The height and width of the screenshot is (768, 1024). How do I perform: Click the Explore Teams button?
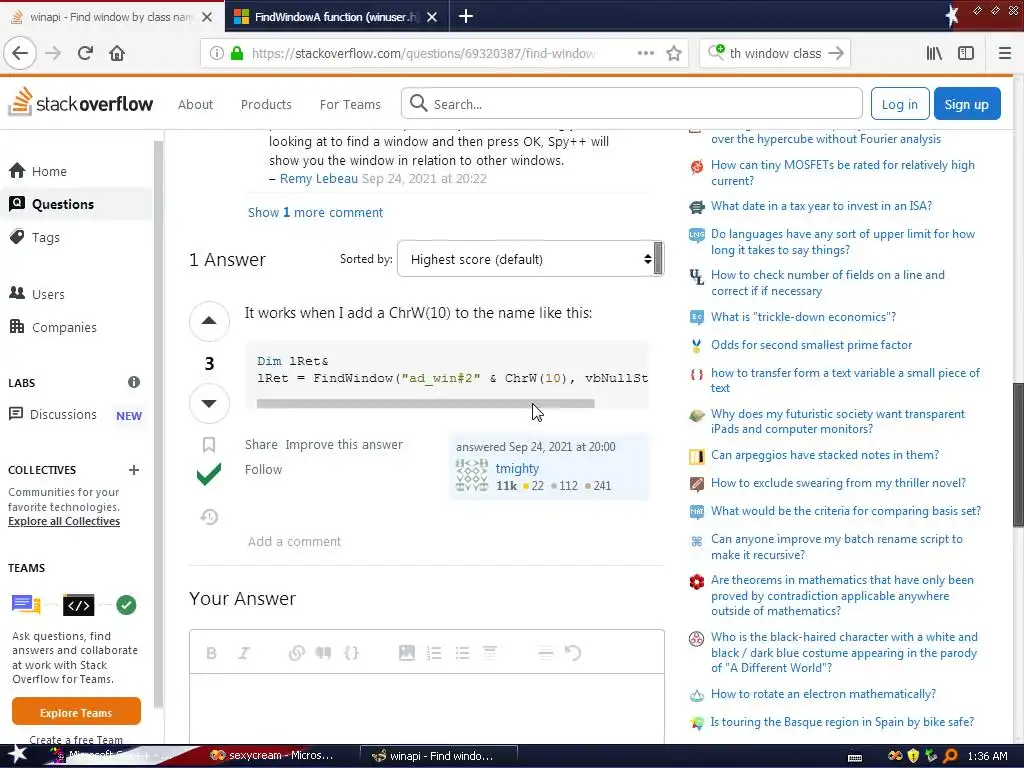pos(76,712)
